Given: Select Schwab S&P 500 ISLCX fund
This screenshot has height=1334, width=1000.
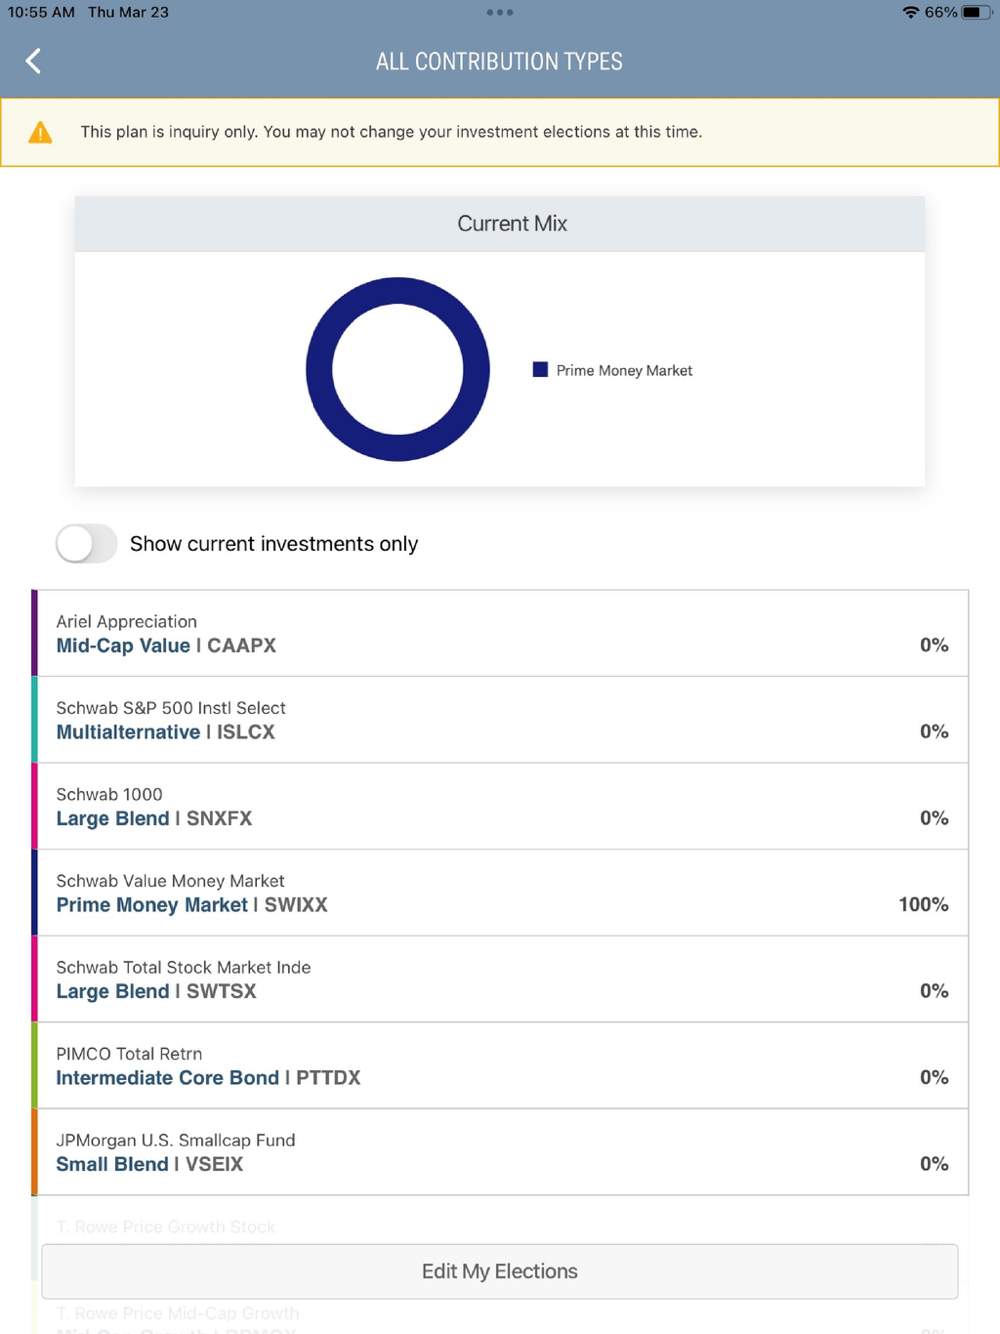Looking at the screenshot, I should click(x=500, y=720).
